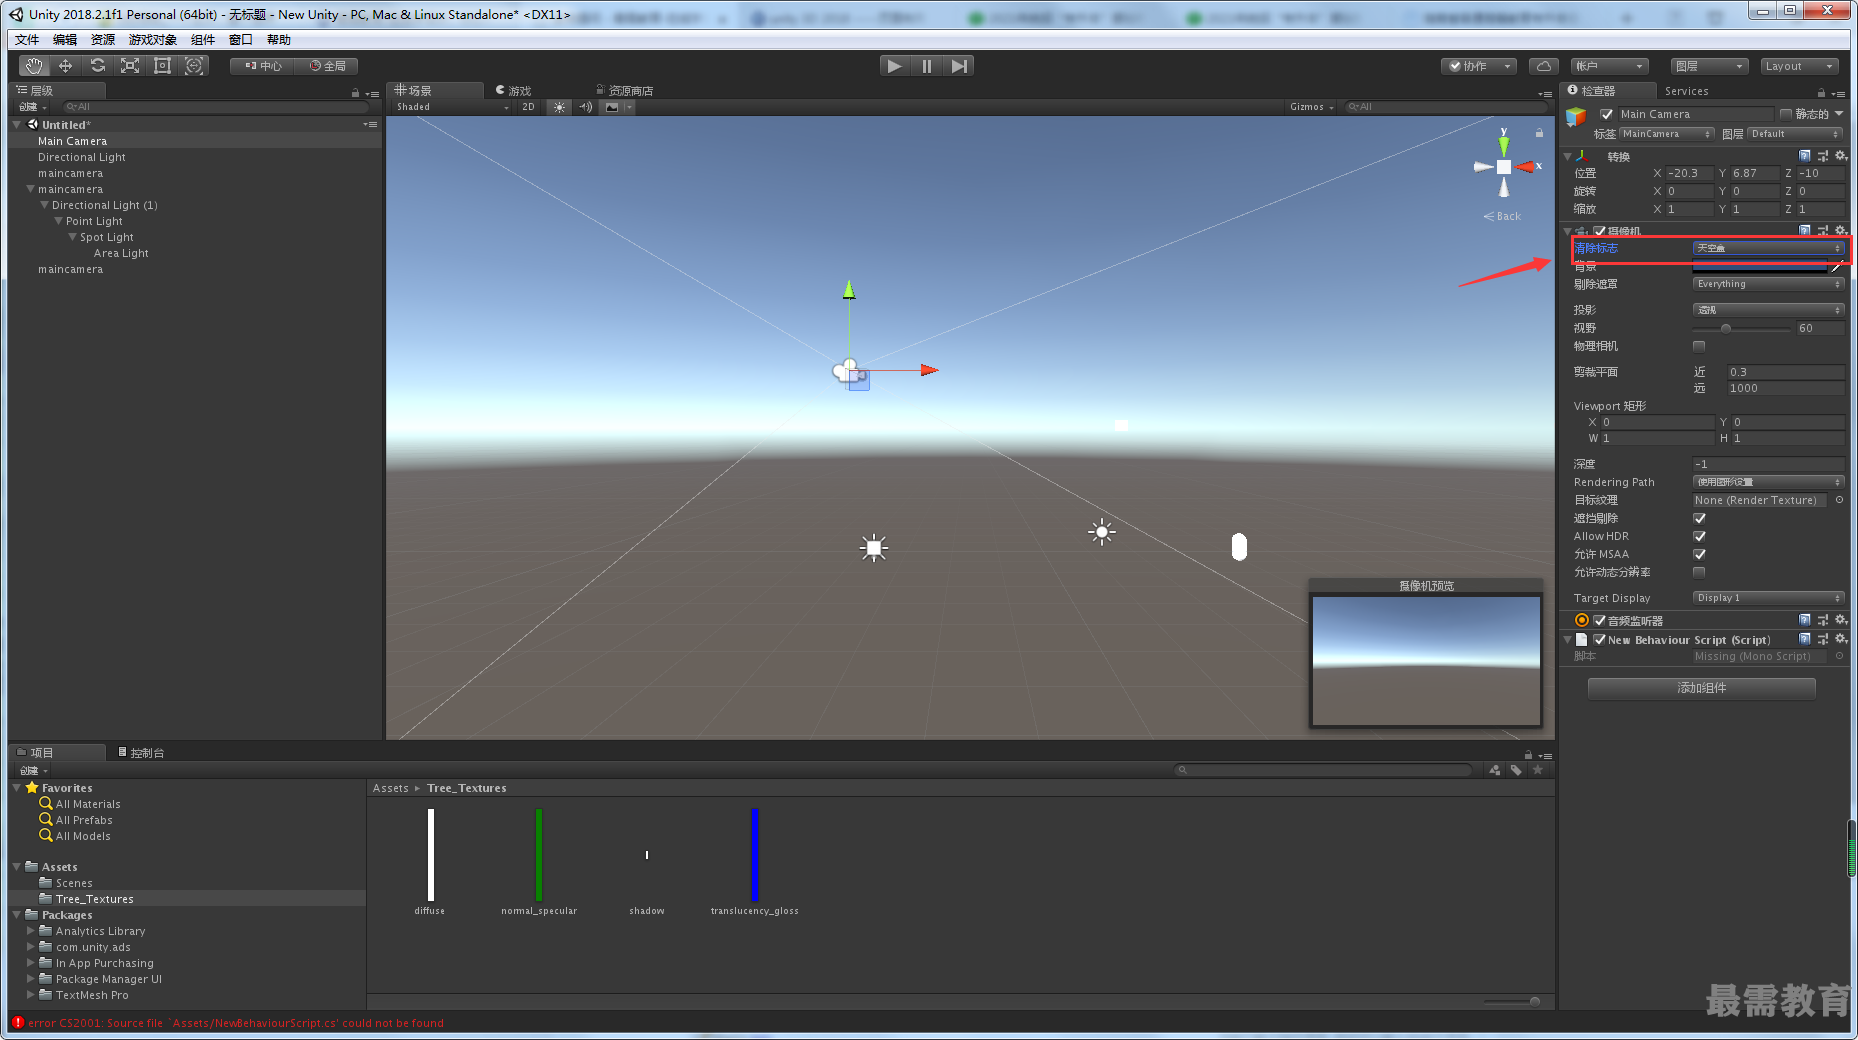The image size is (1858, 1040).
Task: Click the 添加组件 (Add Component) button
Action: [1701, 688]
